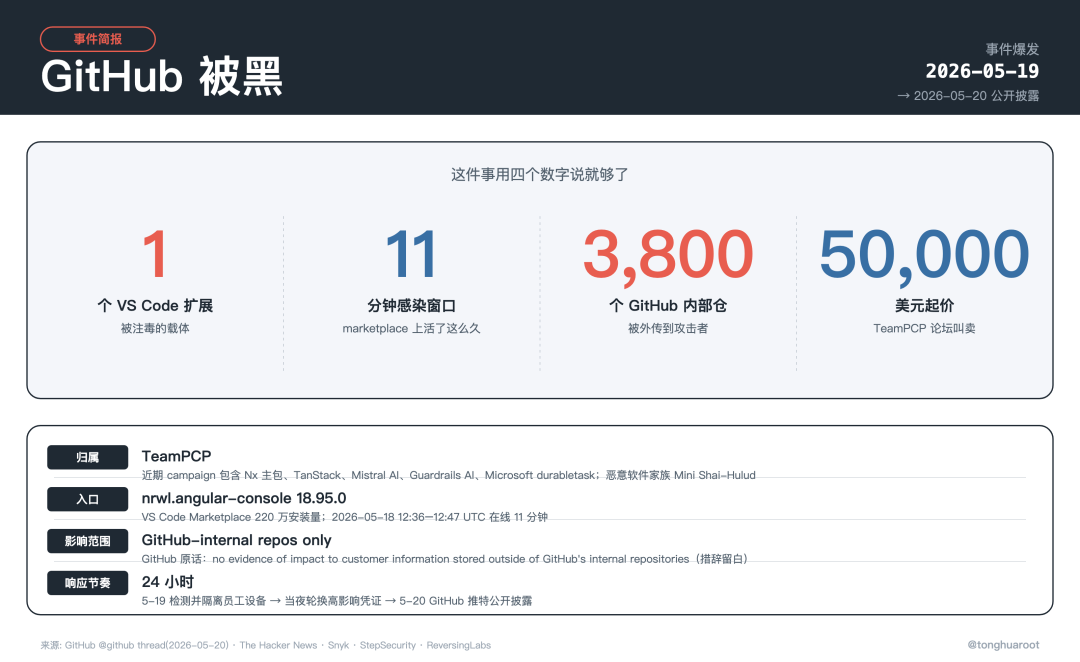Select the 分钟感染窗口 label
The image size is (1080, 662).
point(411,305)
